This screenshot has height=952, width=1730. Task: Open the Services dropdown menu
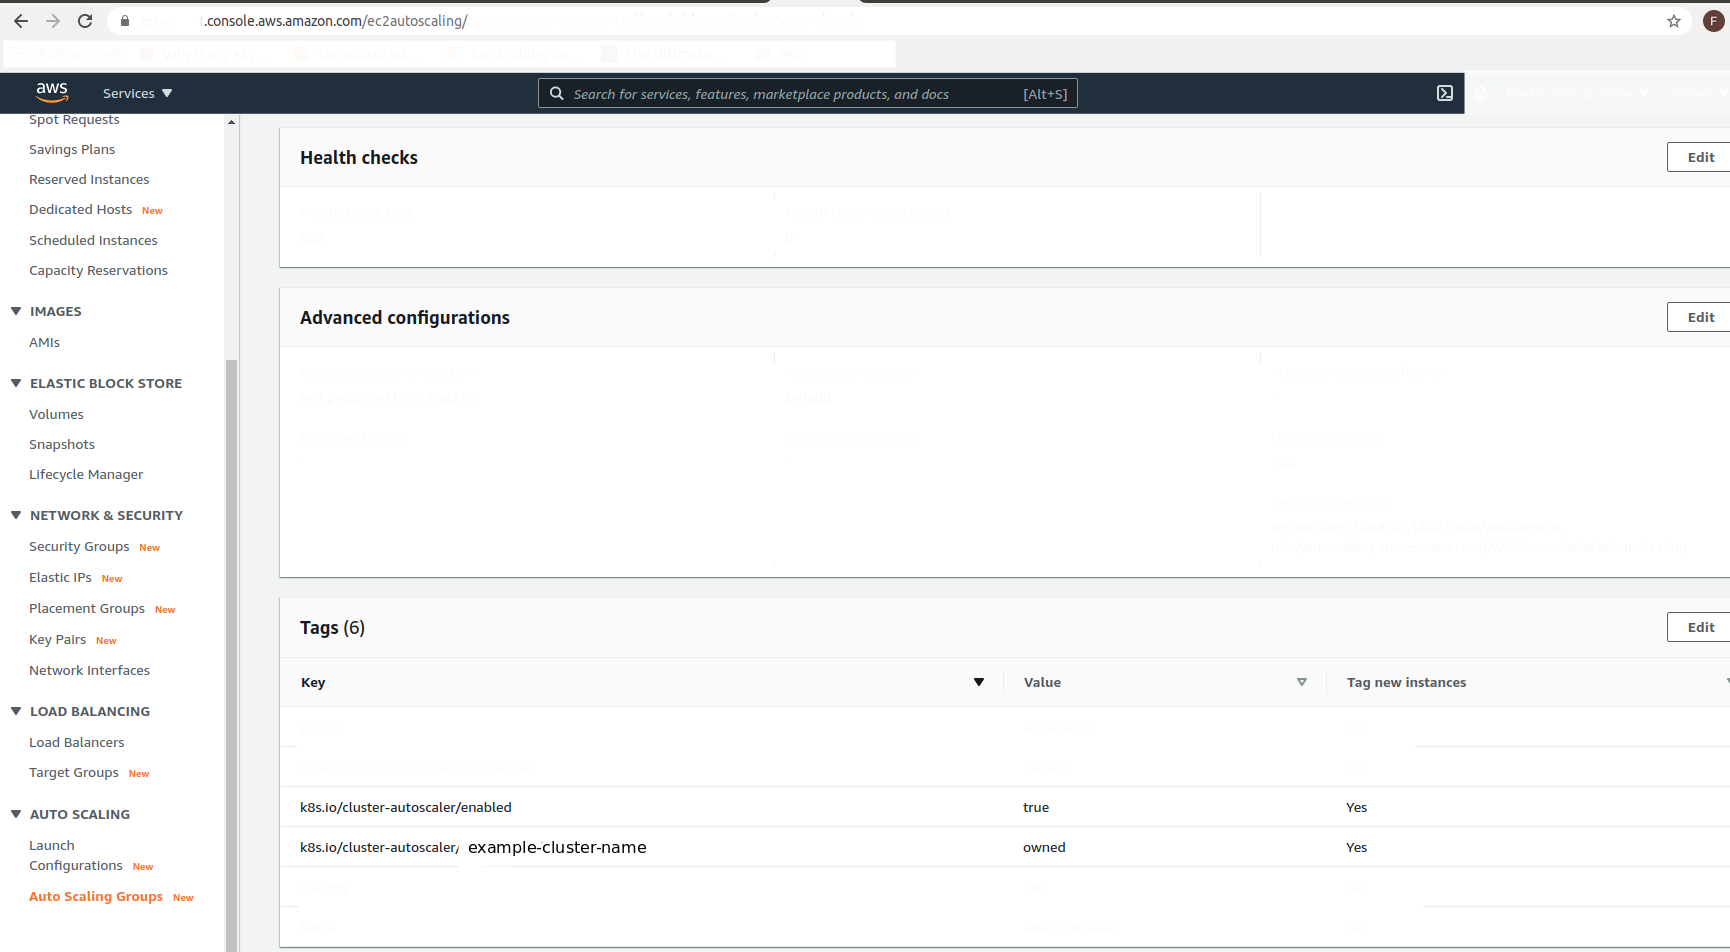[137, 93]
